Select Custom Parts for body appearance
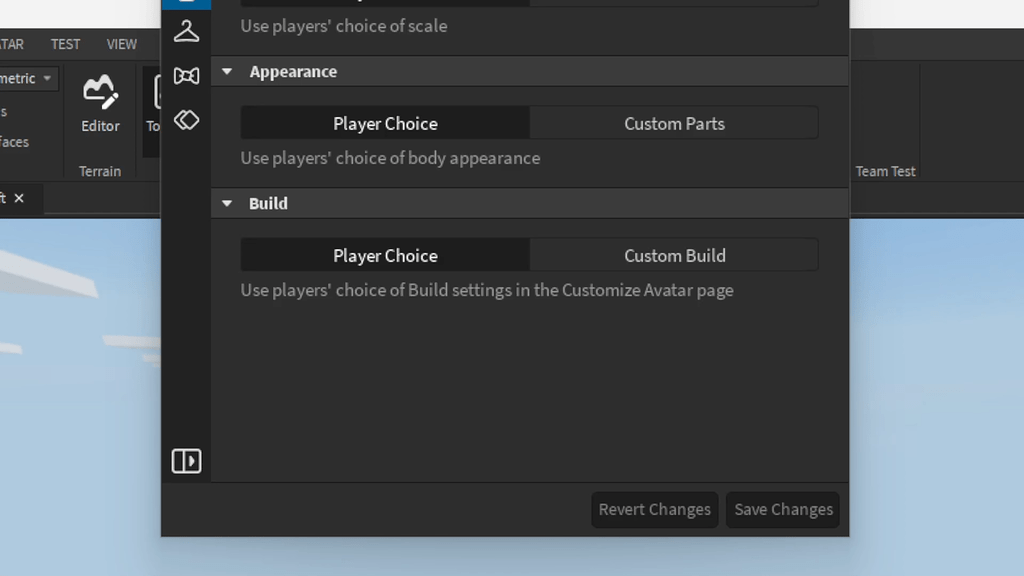The height and width of the screenshot is (576, 1024). [673, 122]
